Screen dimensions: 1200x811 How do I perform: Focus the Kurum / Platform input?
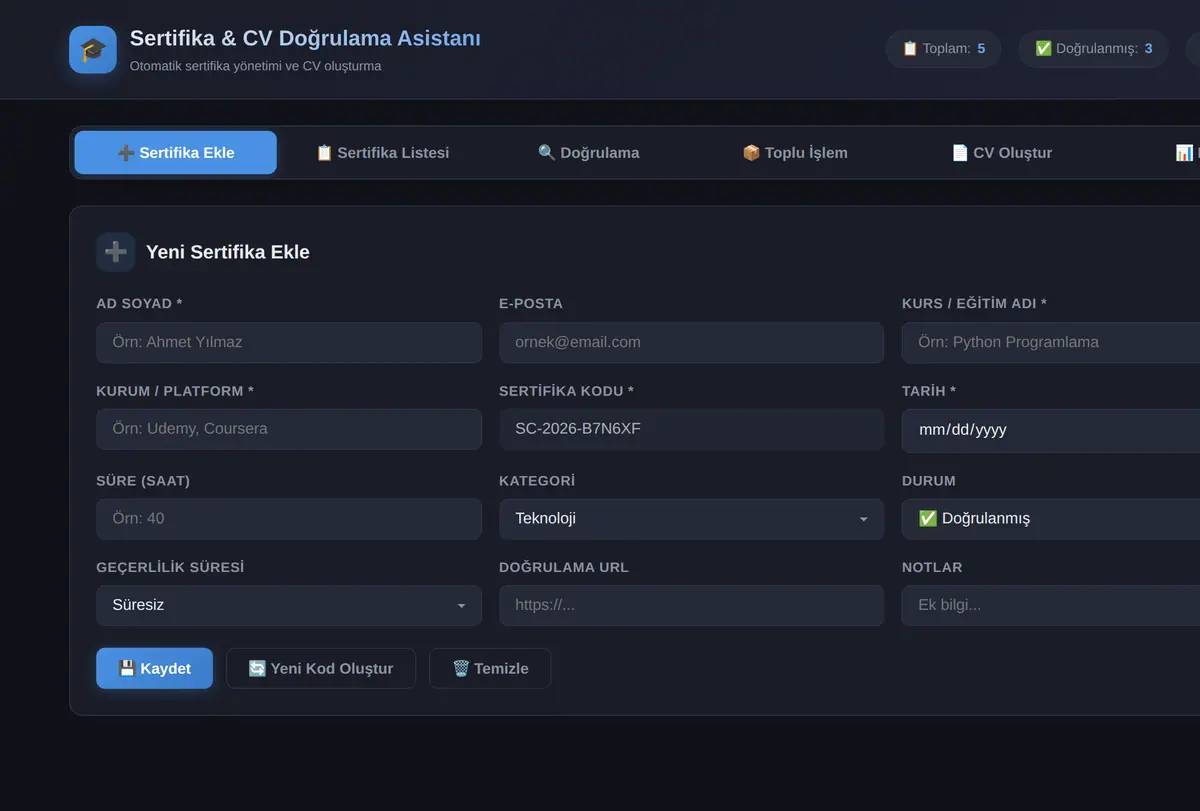[289, 429]
